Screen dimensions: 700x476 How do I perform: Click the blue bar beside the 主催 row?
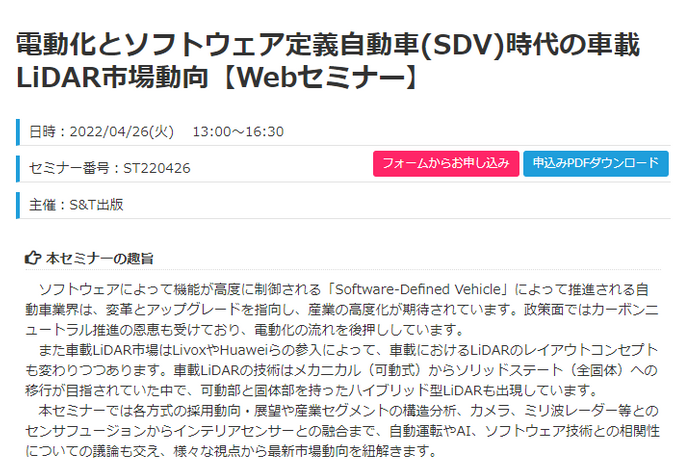18,205
